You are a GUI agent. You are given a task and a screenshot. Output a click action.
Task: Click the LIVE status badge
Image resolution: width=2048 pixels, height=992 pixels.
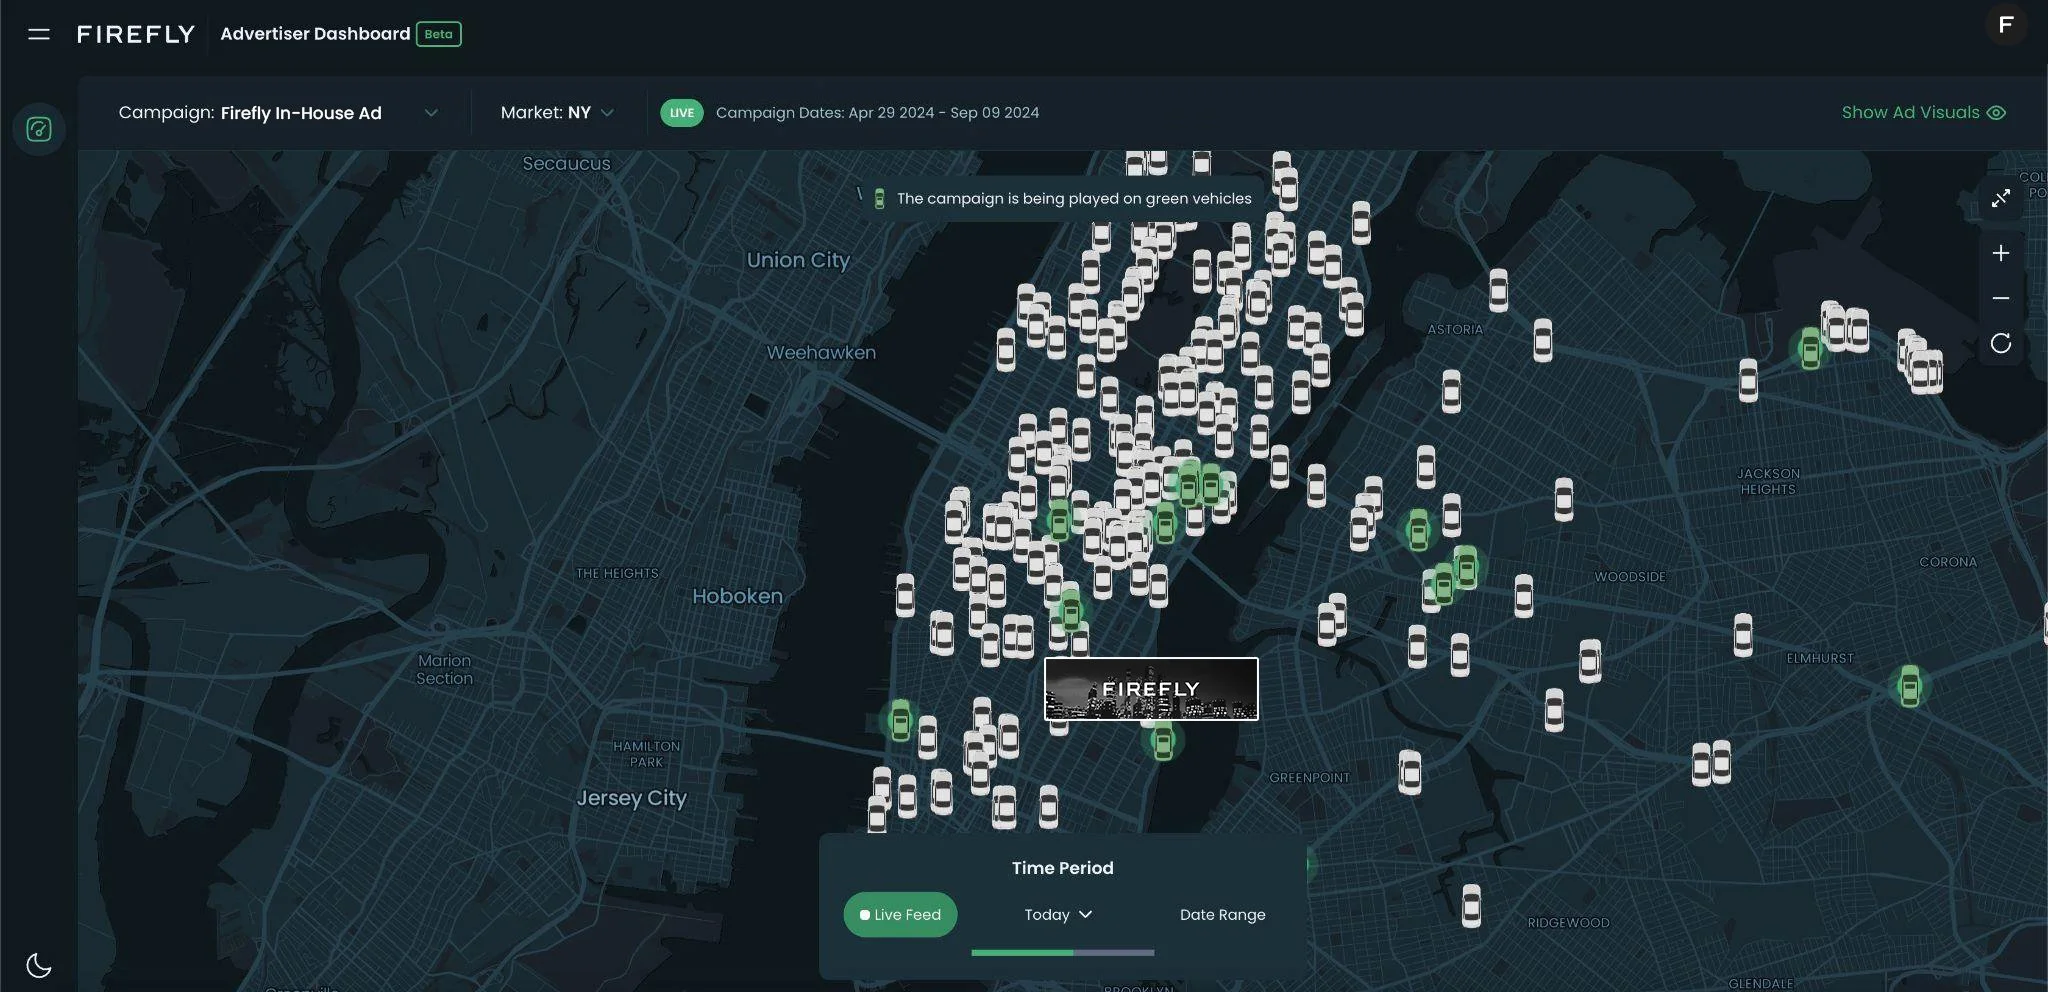tap(681, 112)
